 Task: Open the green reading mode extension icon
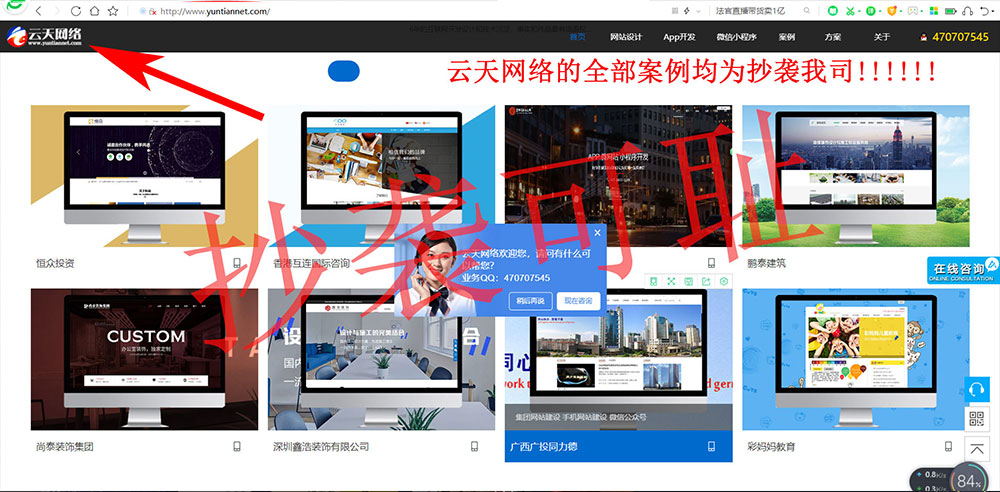pyautogui.click(x=832, y=11)
